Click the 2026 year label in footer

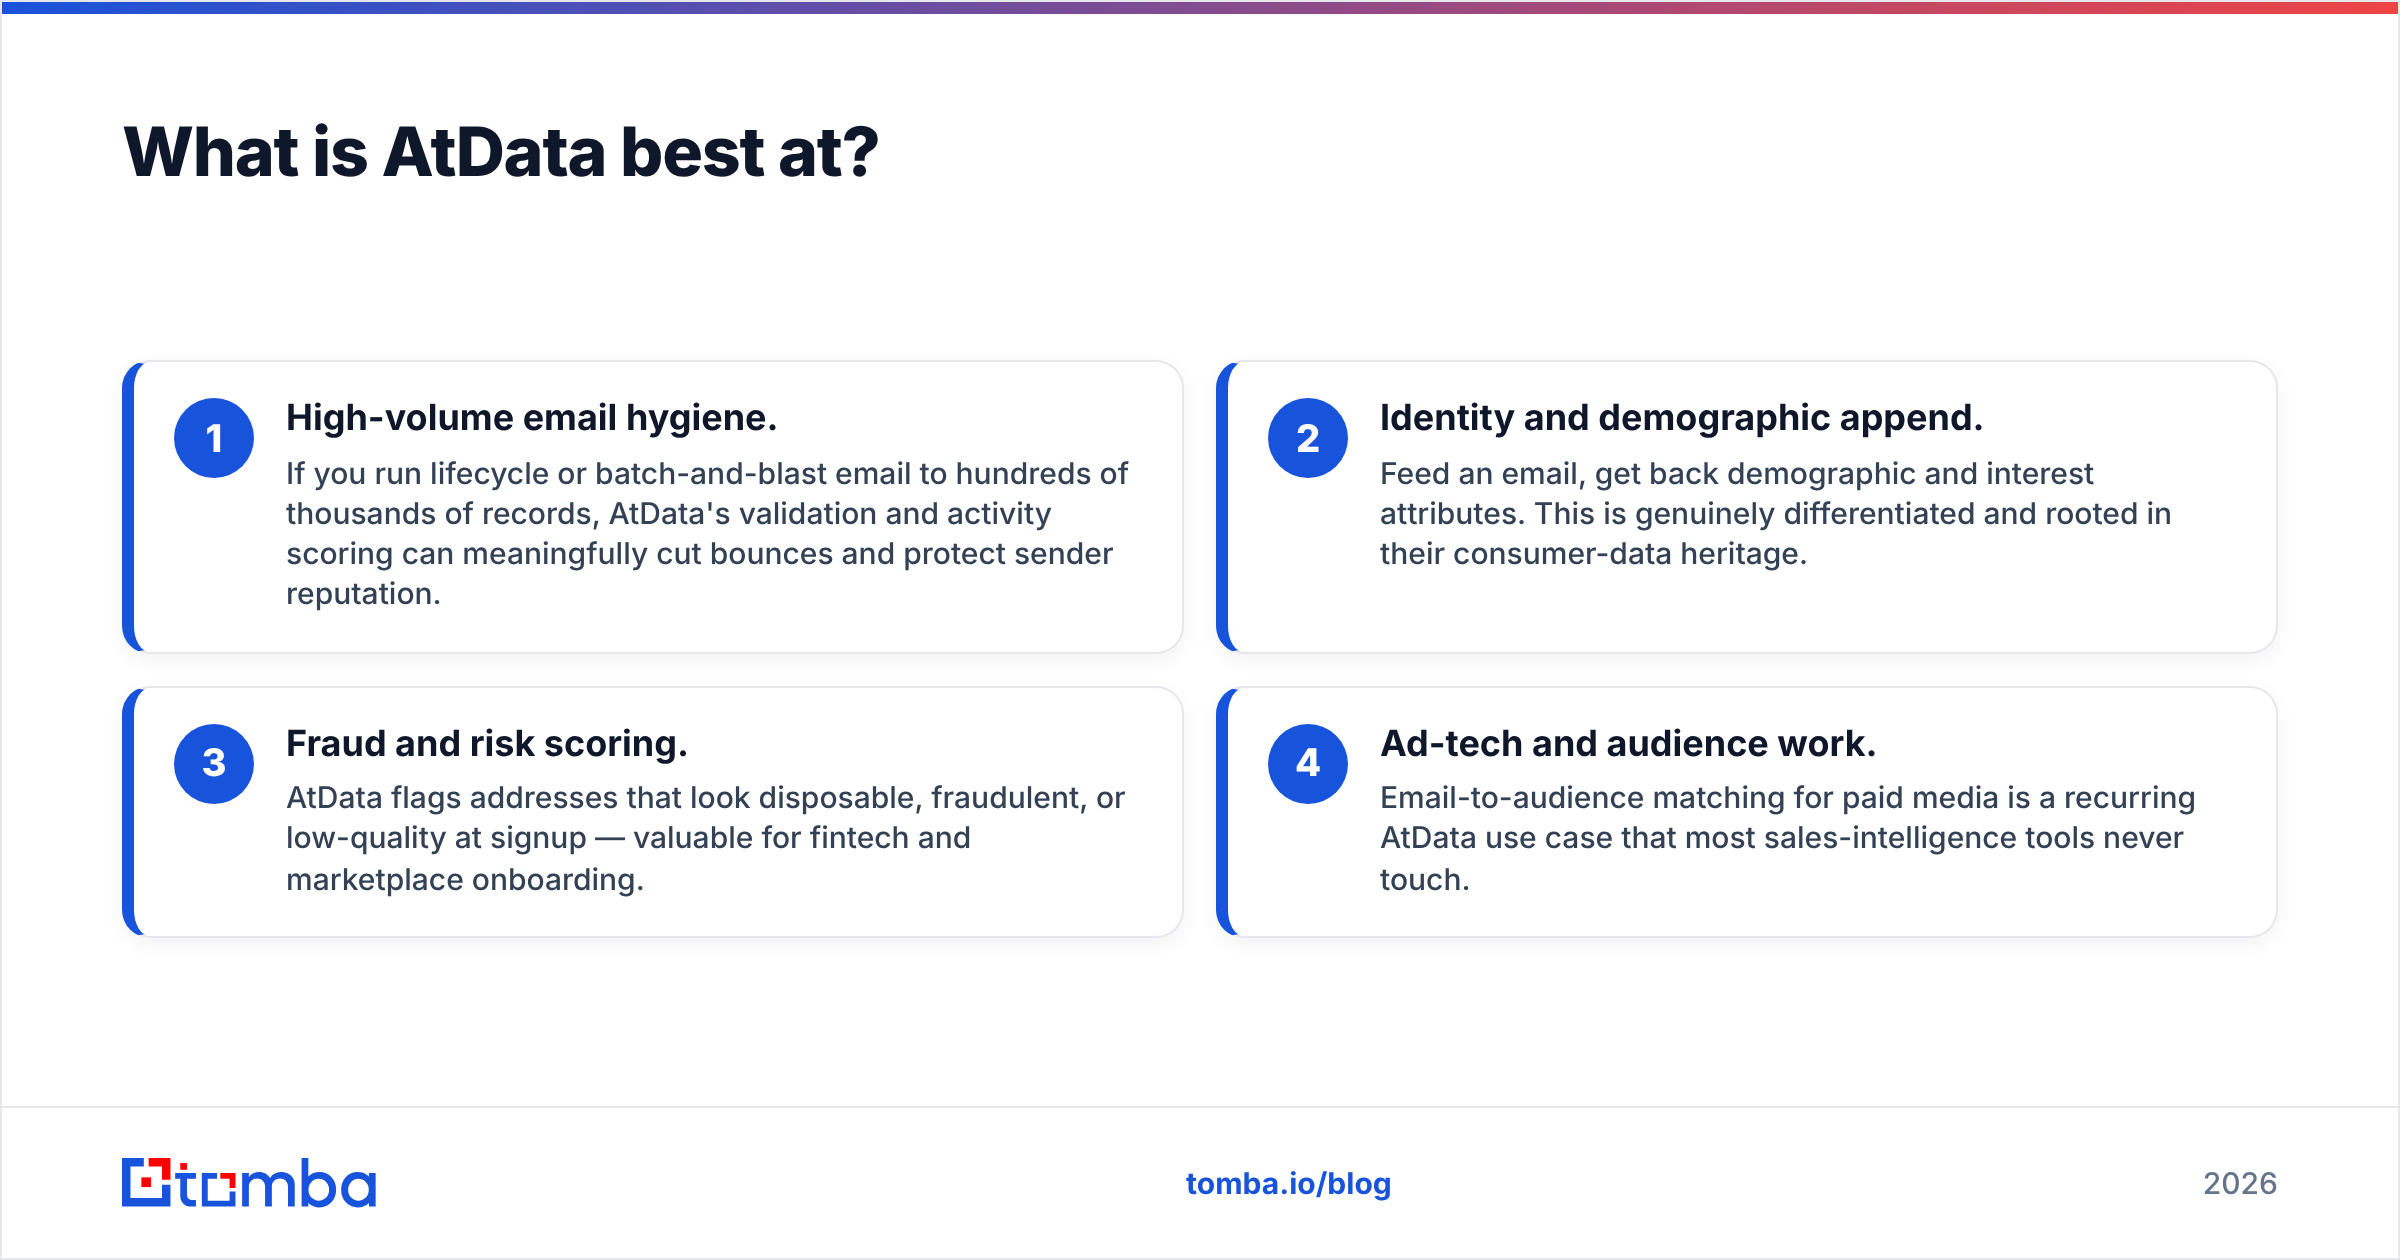click(x=2240, y=1184)
